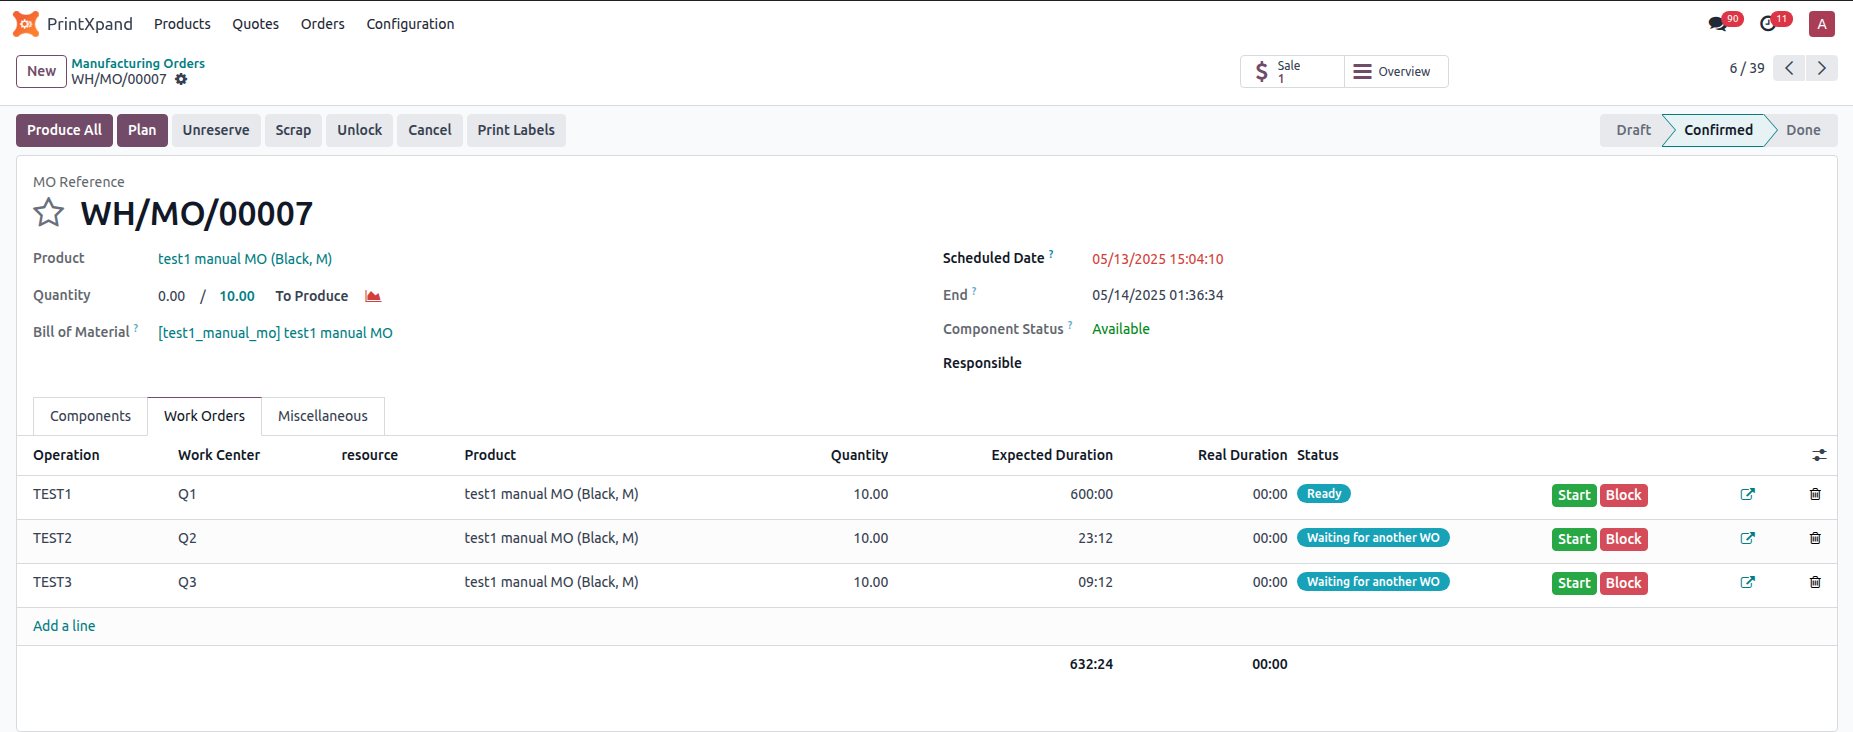1853x732 pixels.
Task: Click the forecast chart icon next to To Produce
Action: [373, 296]
